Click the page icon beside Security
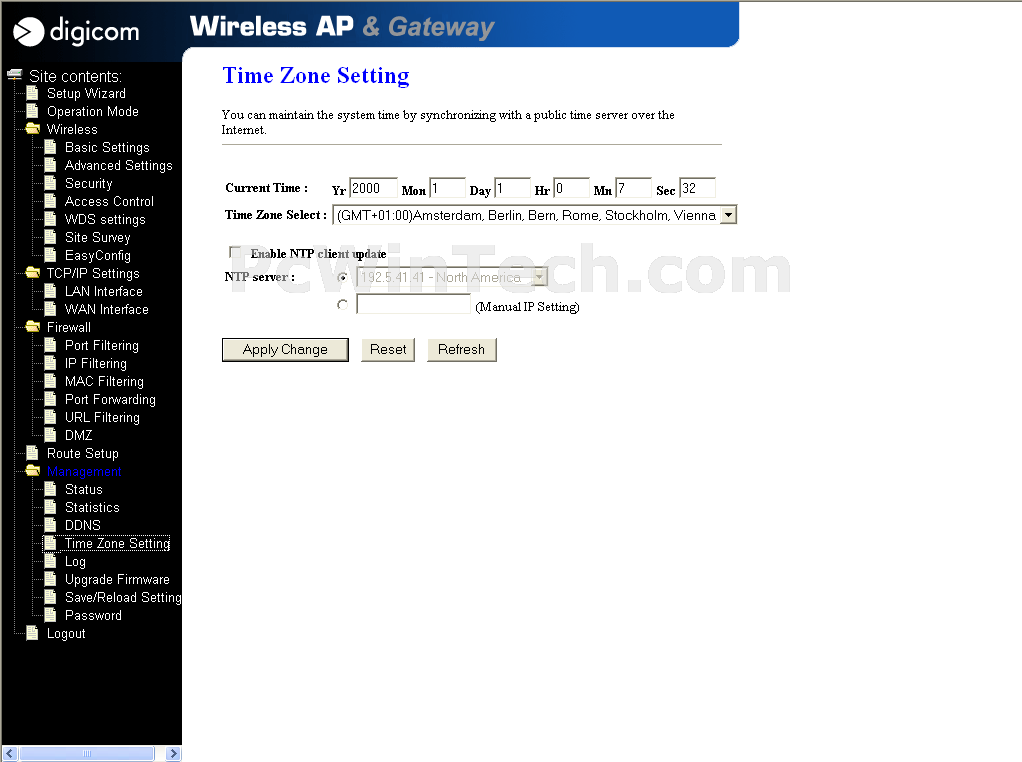Viewport: 1022px width, 762px height. pos(50,183)
